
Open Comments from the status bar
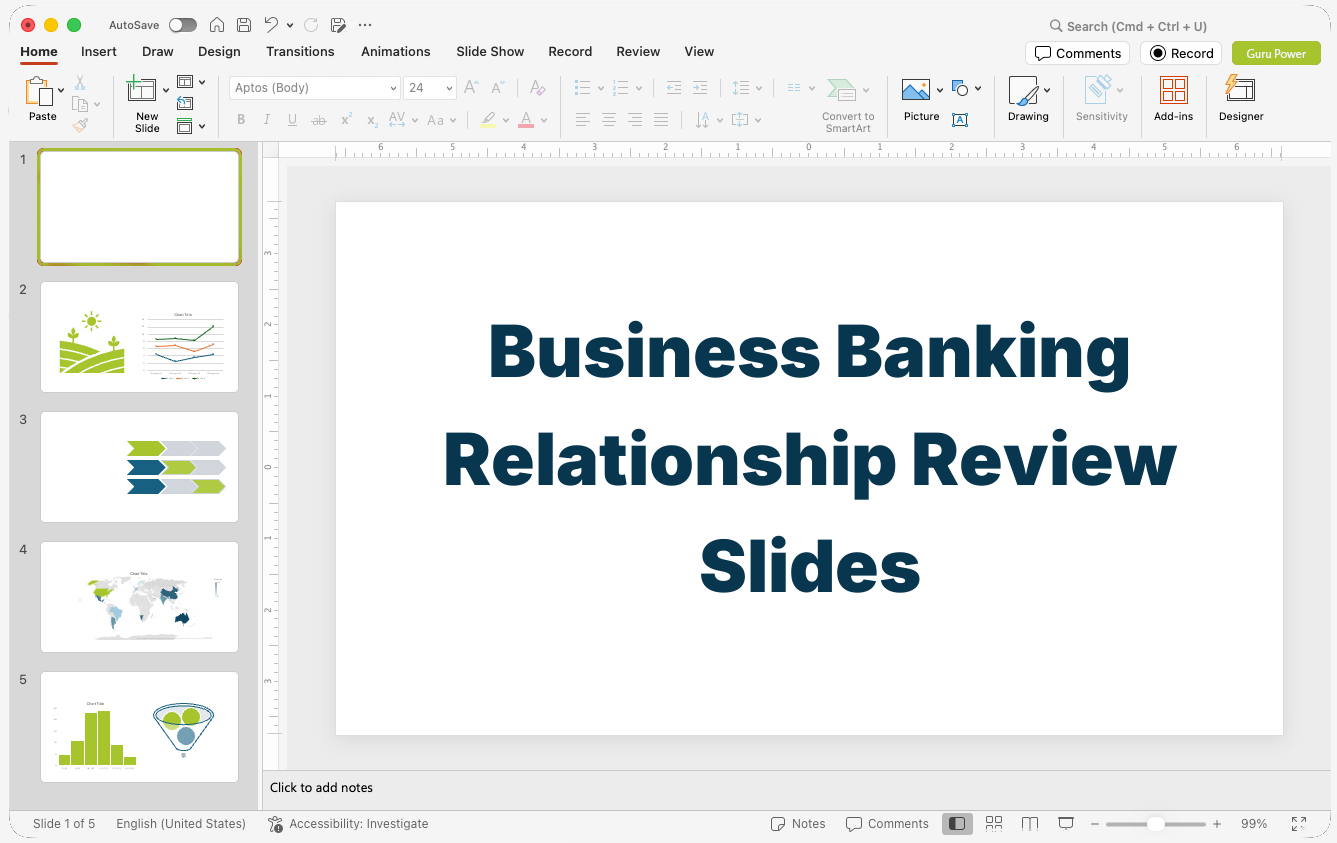click(x=887, y=824)
